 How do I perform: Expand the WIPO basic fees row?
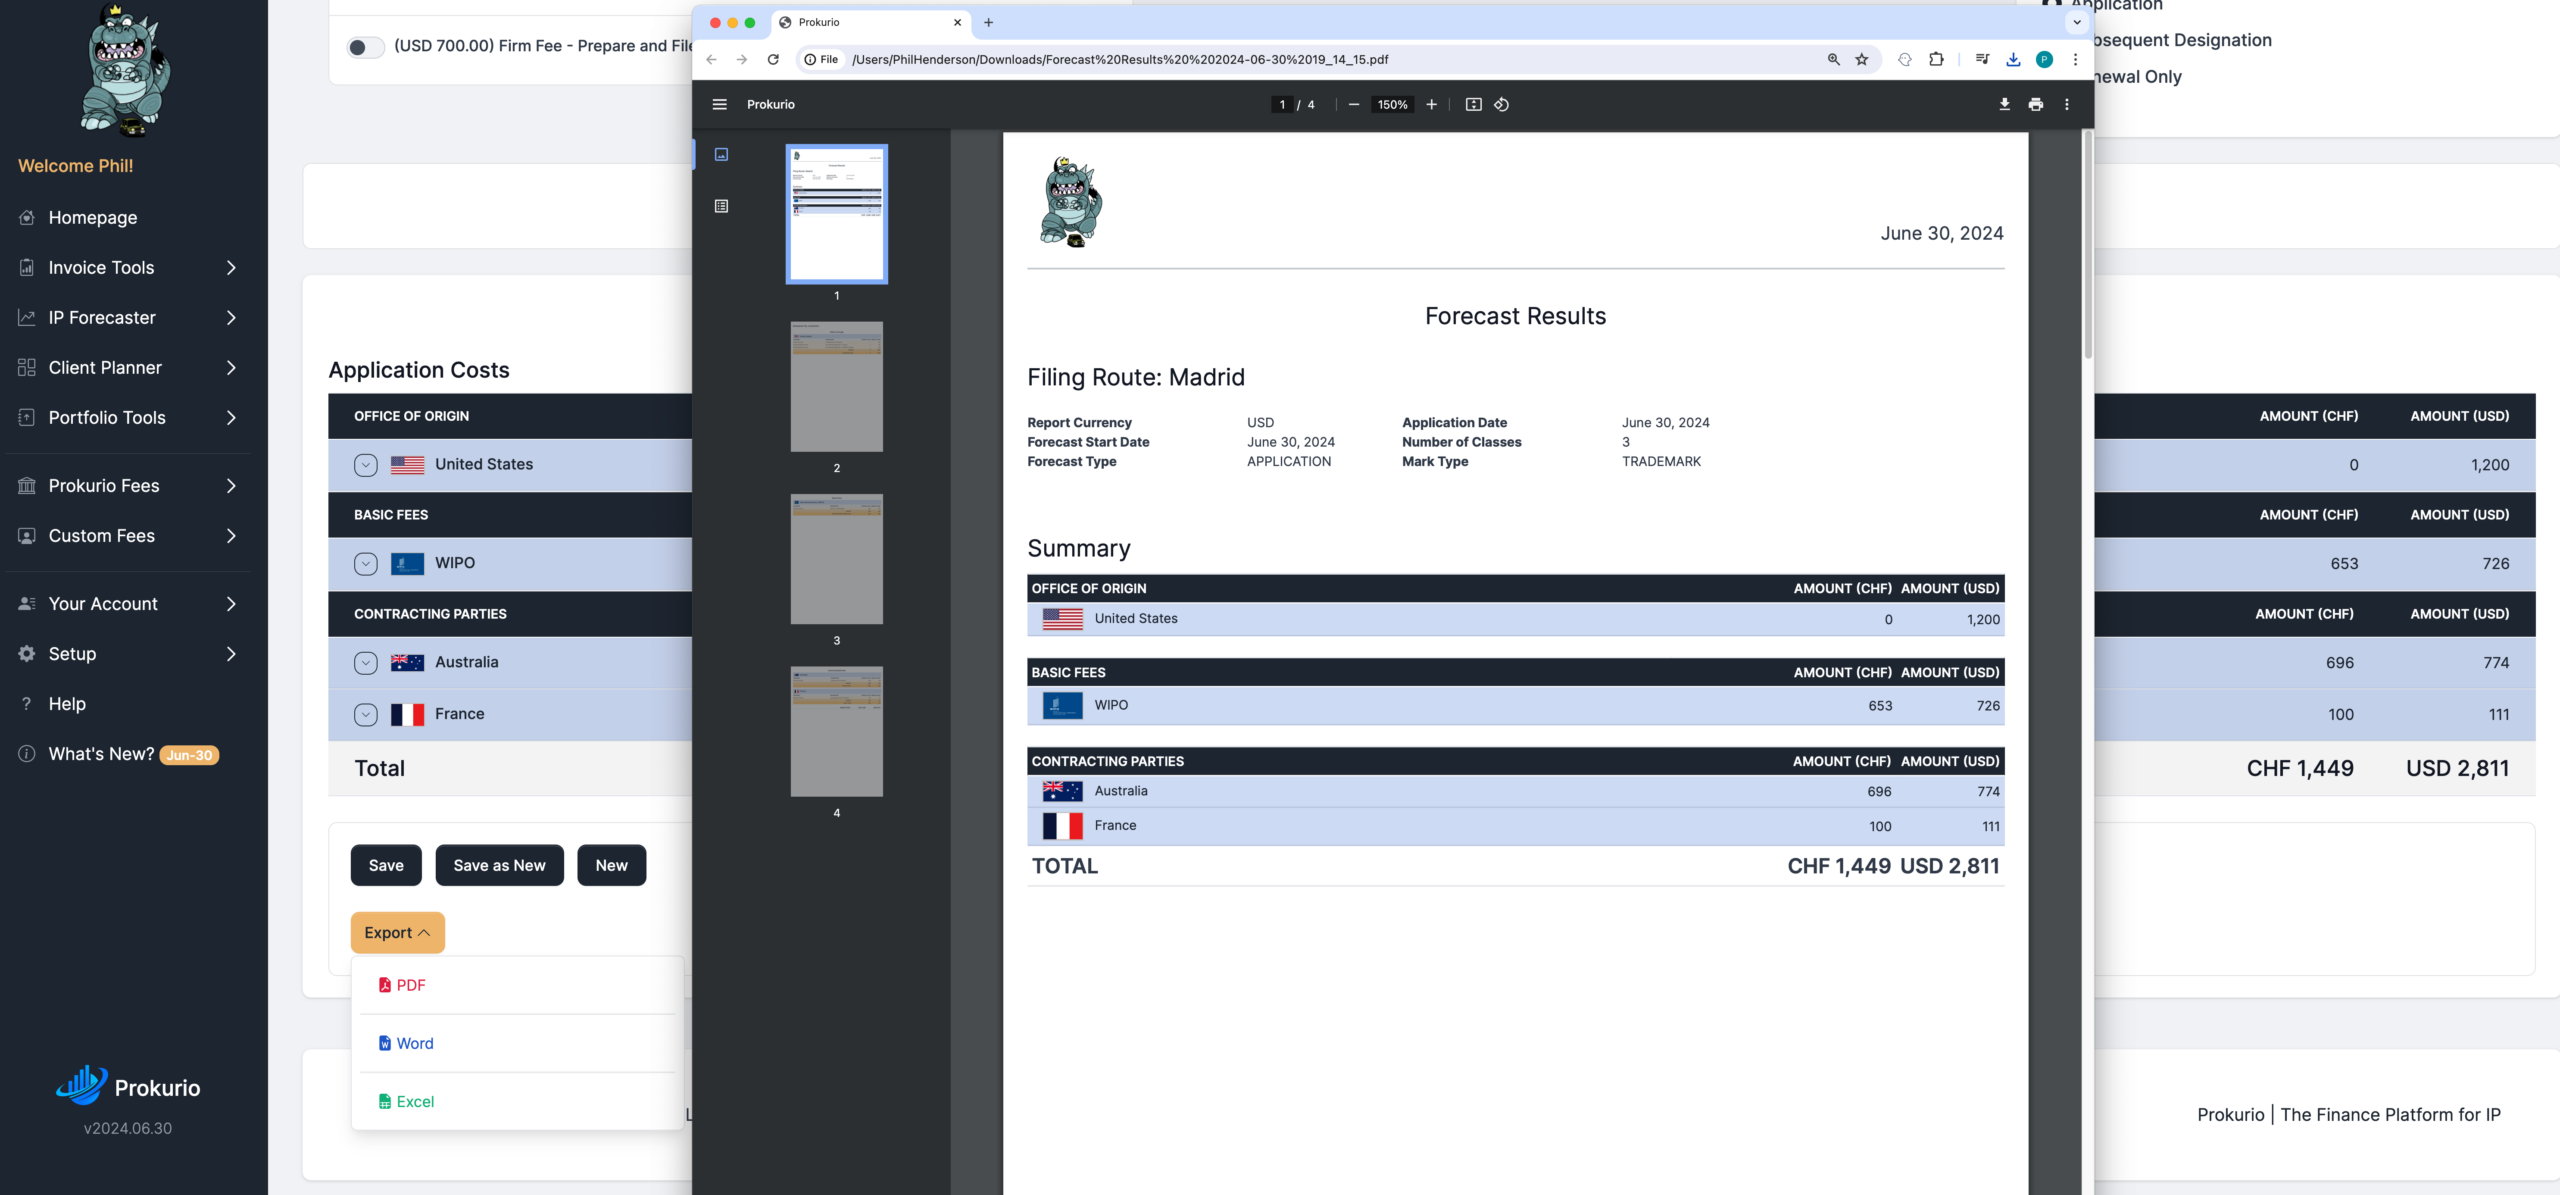tap(365, 564)
